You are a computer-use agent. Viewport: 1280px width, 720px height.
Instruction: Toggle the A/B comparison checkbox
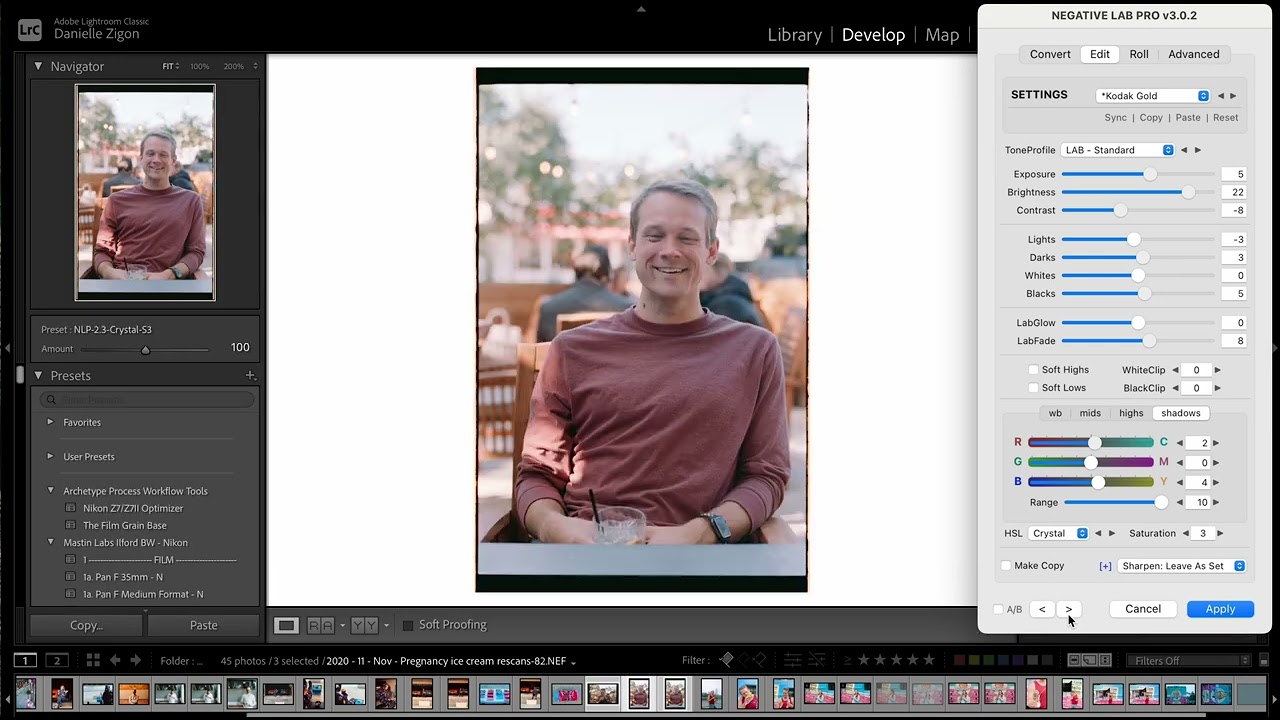(x=998, y=610)
